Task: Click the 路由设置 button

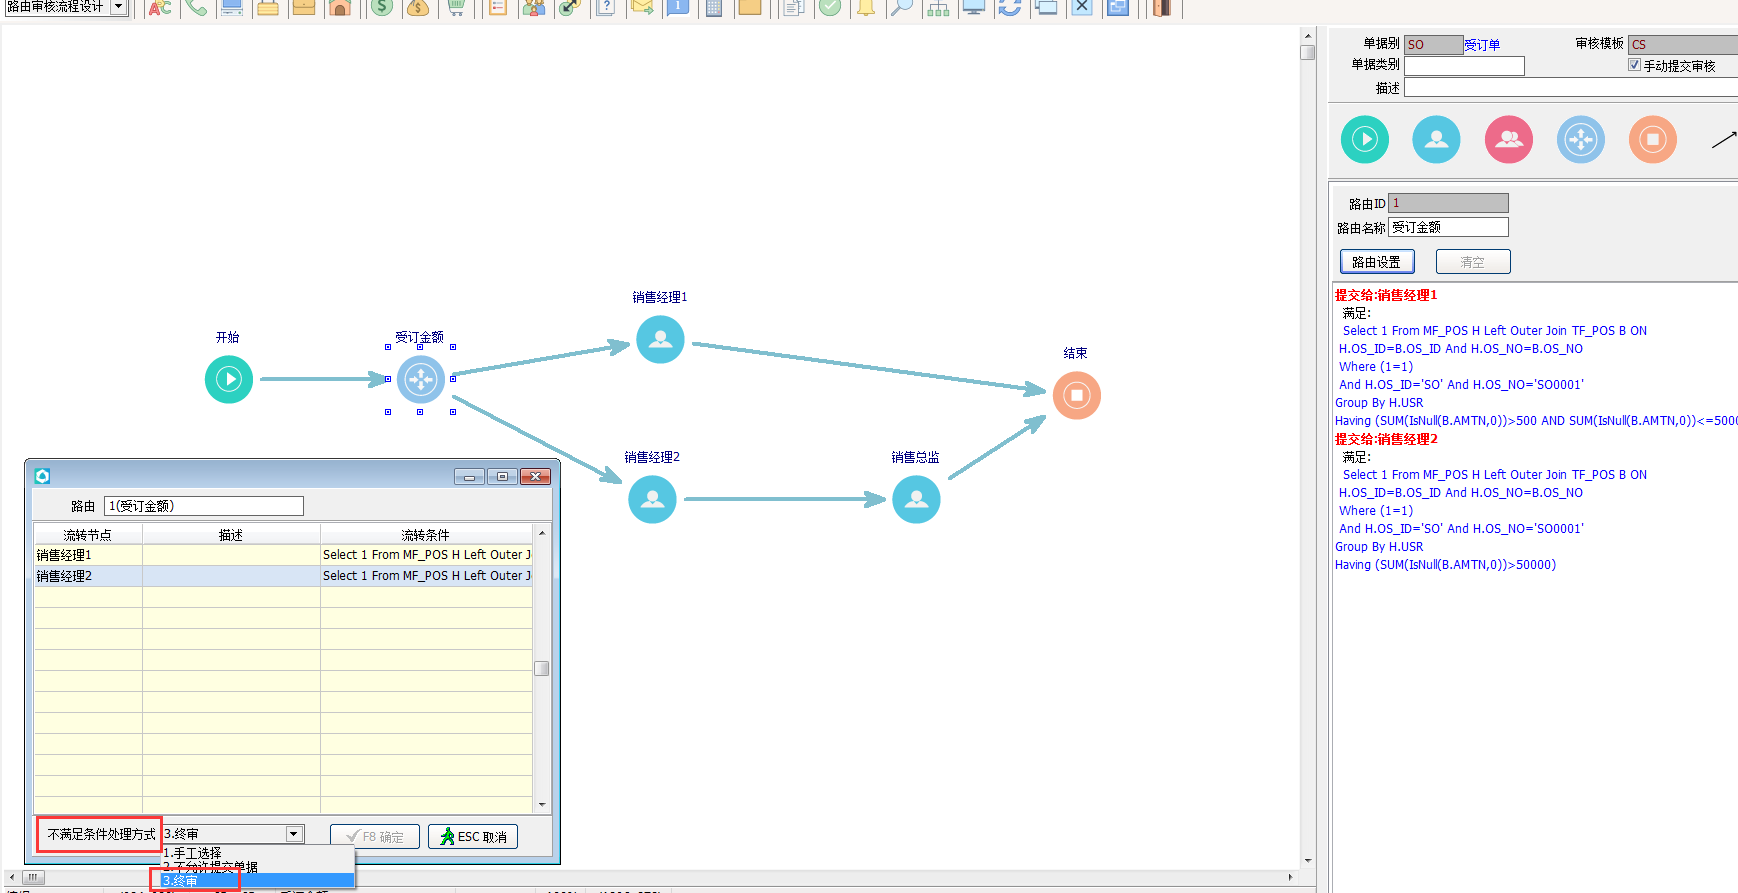Action: tap(1376, 262)
